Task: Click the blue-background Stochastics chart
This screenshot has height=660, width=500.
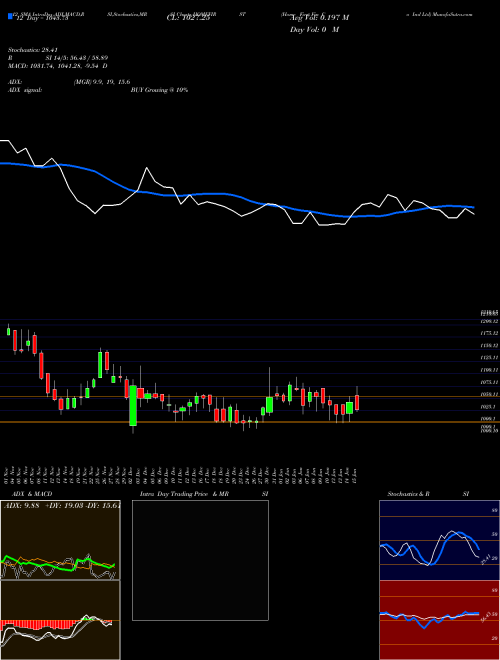Action: pyautogui.click(x=439, y=540)
